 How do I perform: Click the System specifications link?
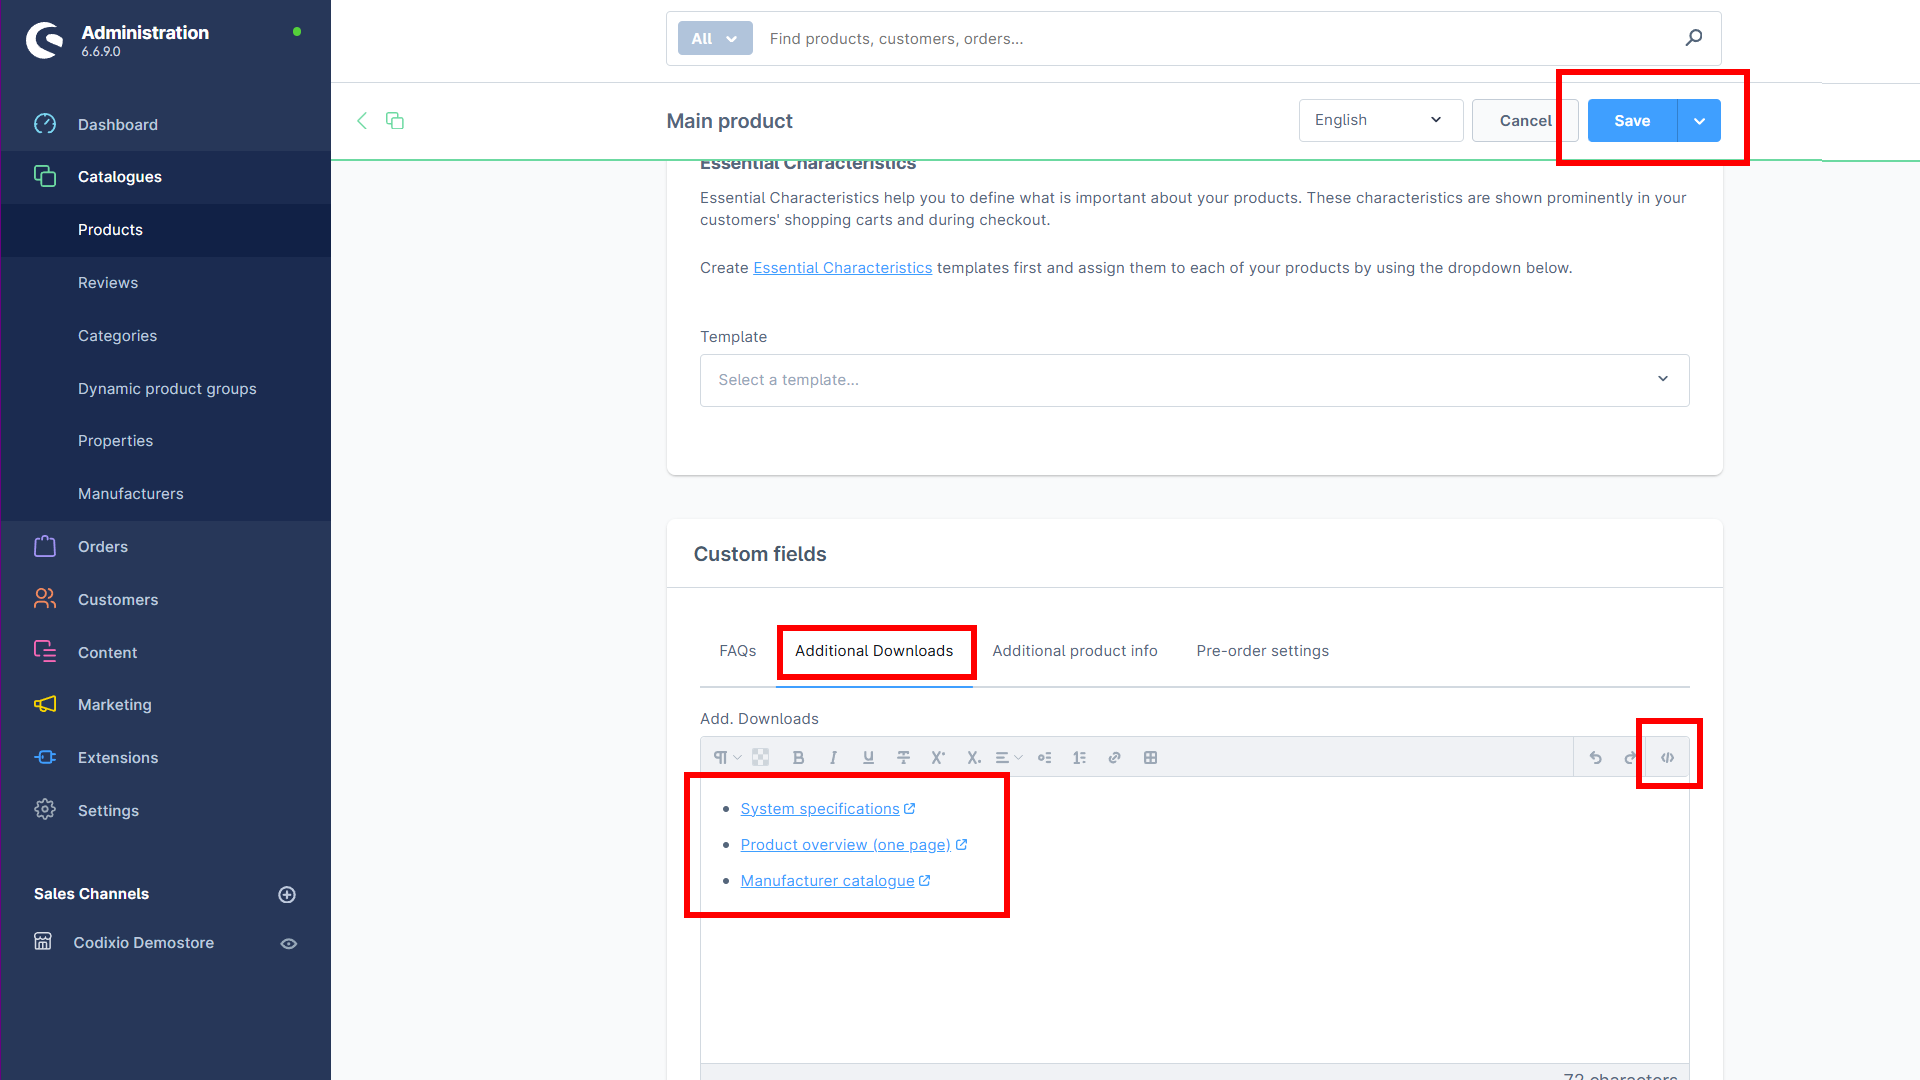pyautogui.click(x=820, y=807)
